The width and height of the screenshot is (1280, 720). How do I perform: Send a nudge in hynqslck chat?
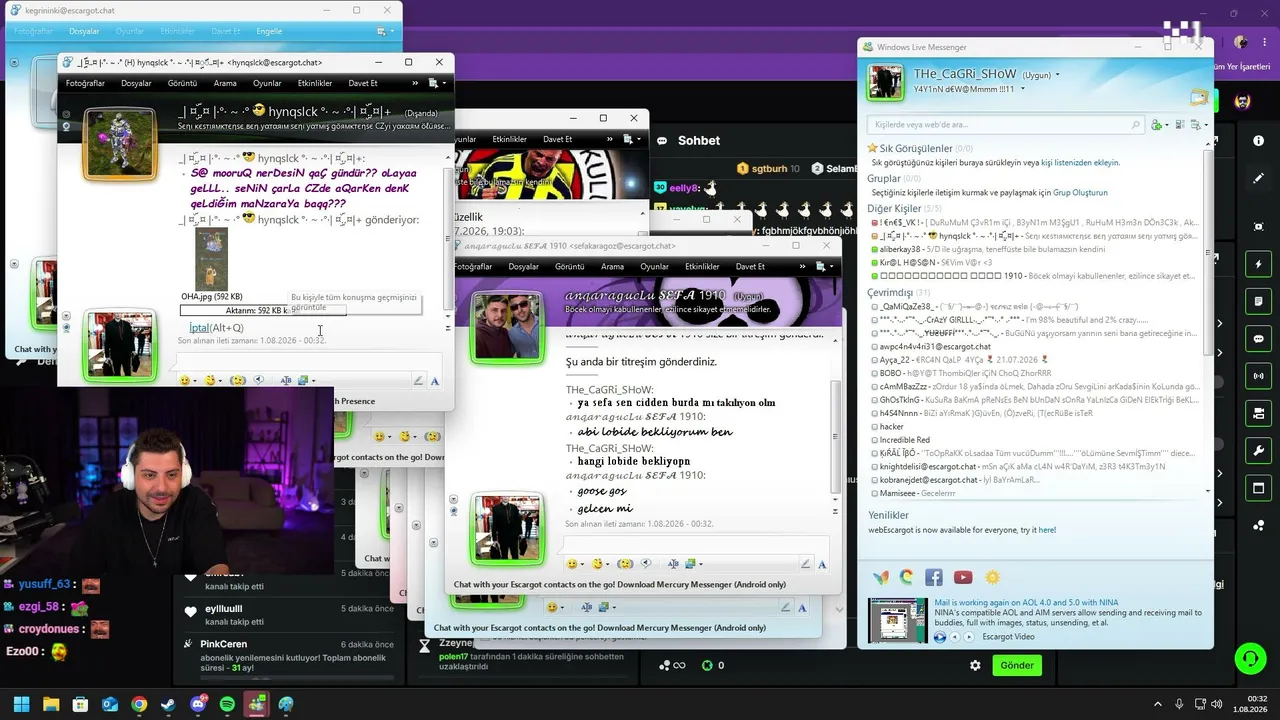point(237,380)
